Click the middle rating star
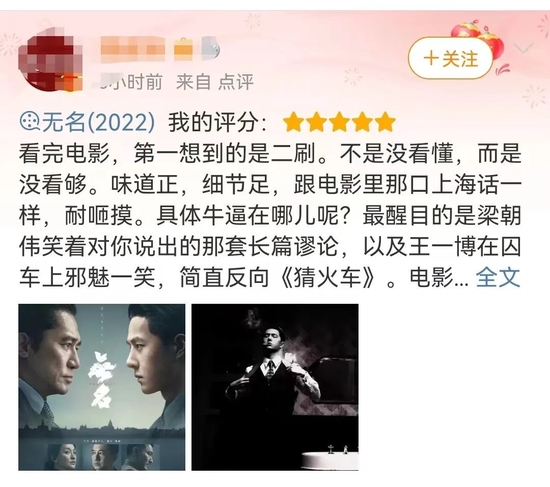 [x=340, y=122]
